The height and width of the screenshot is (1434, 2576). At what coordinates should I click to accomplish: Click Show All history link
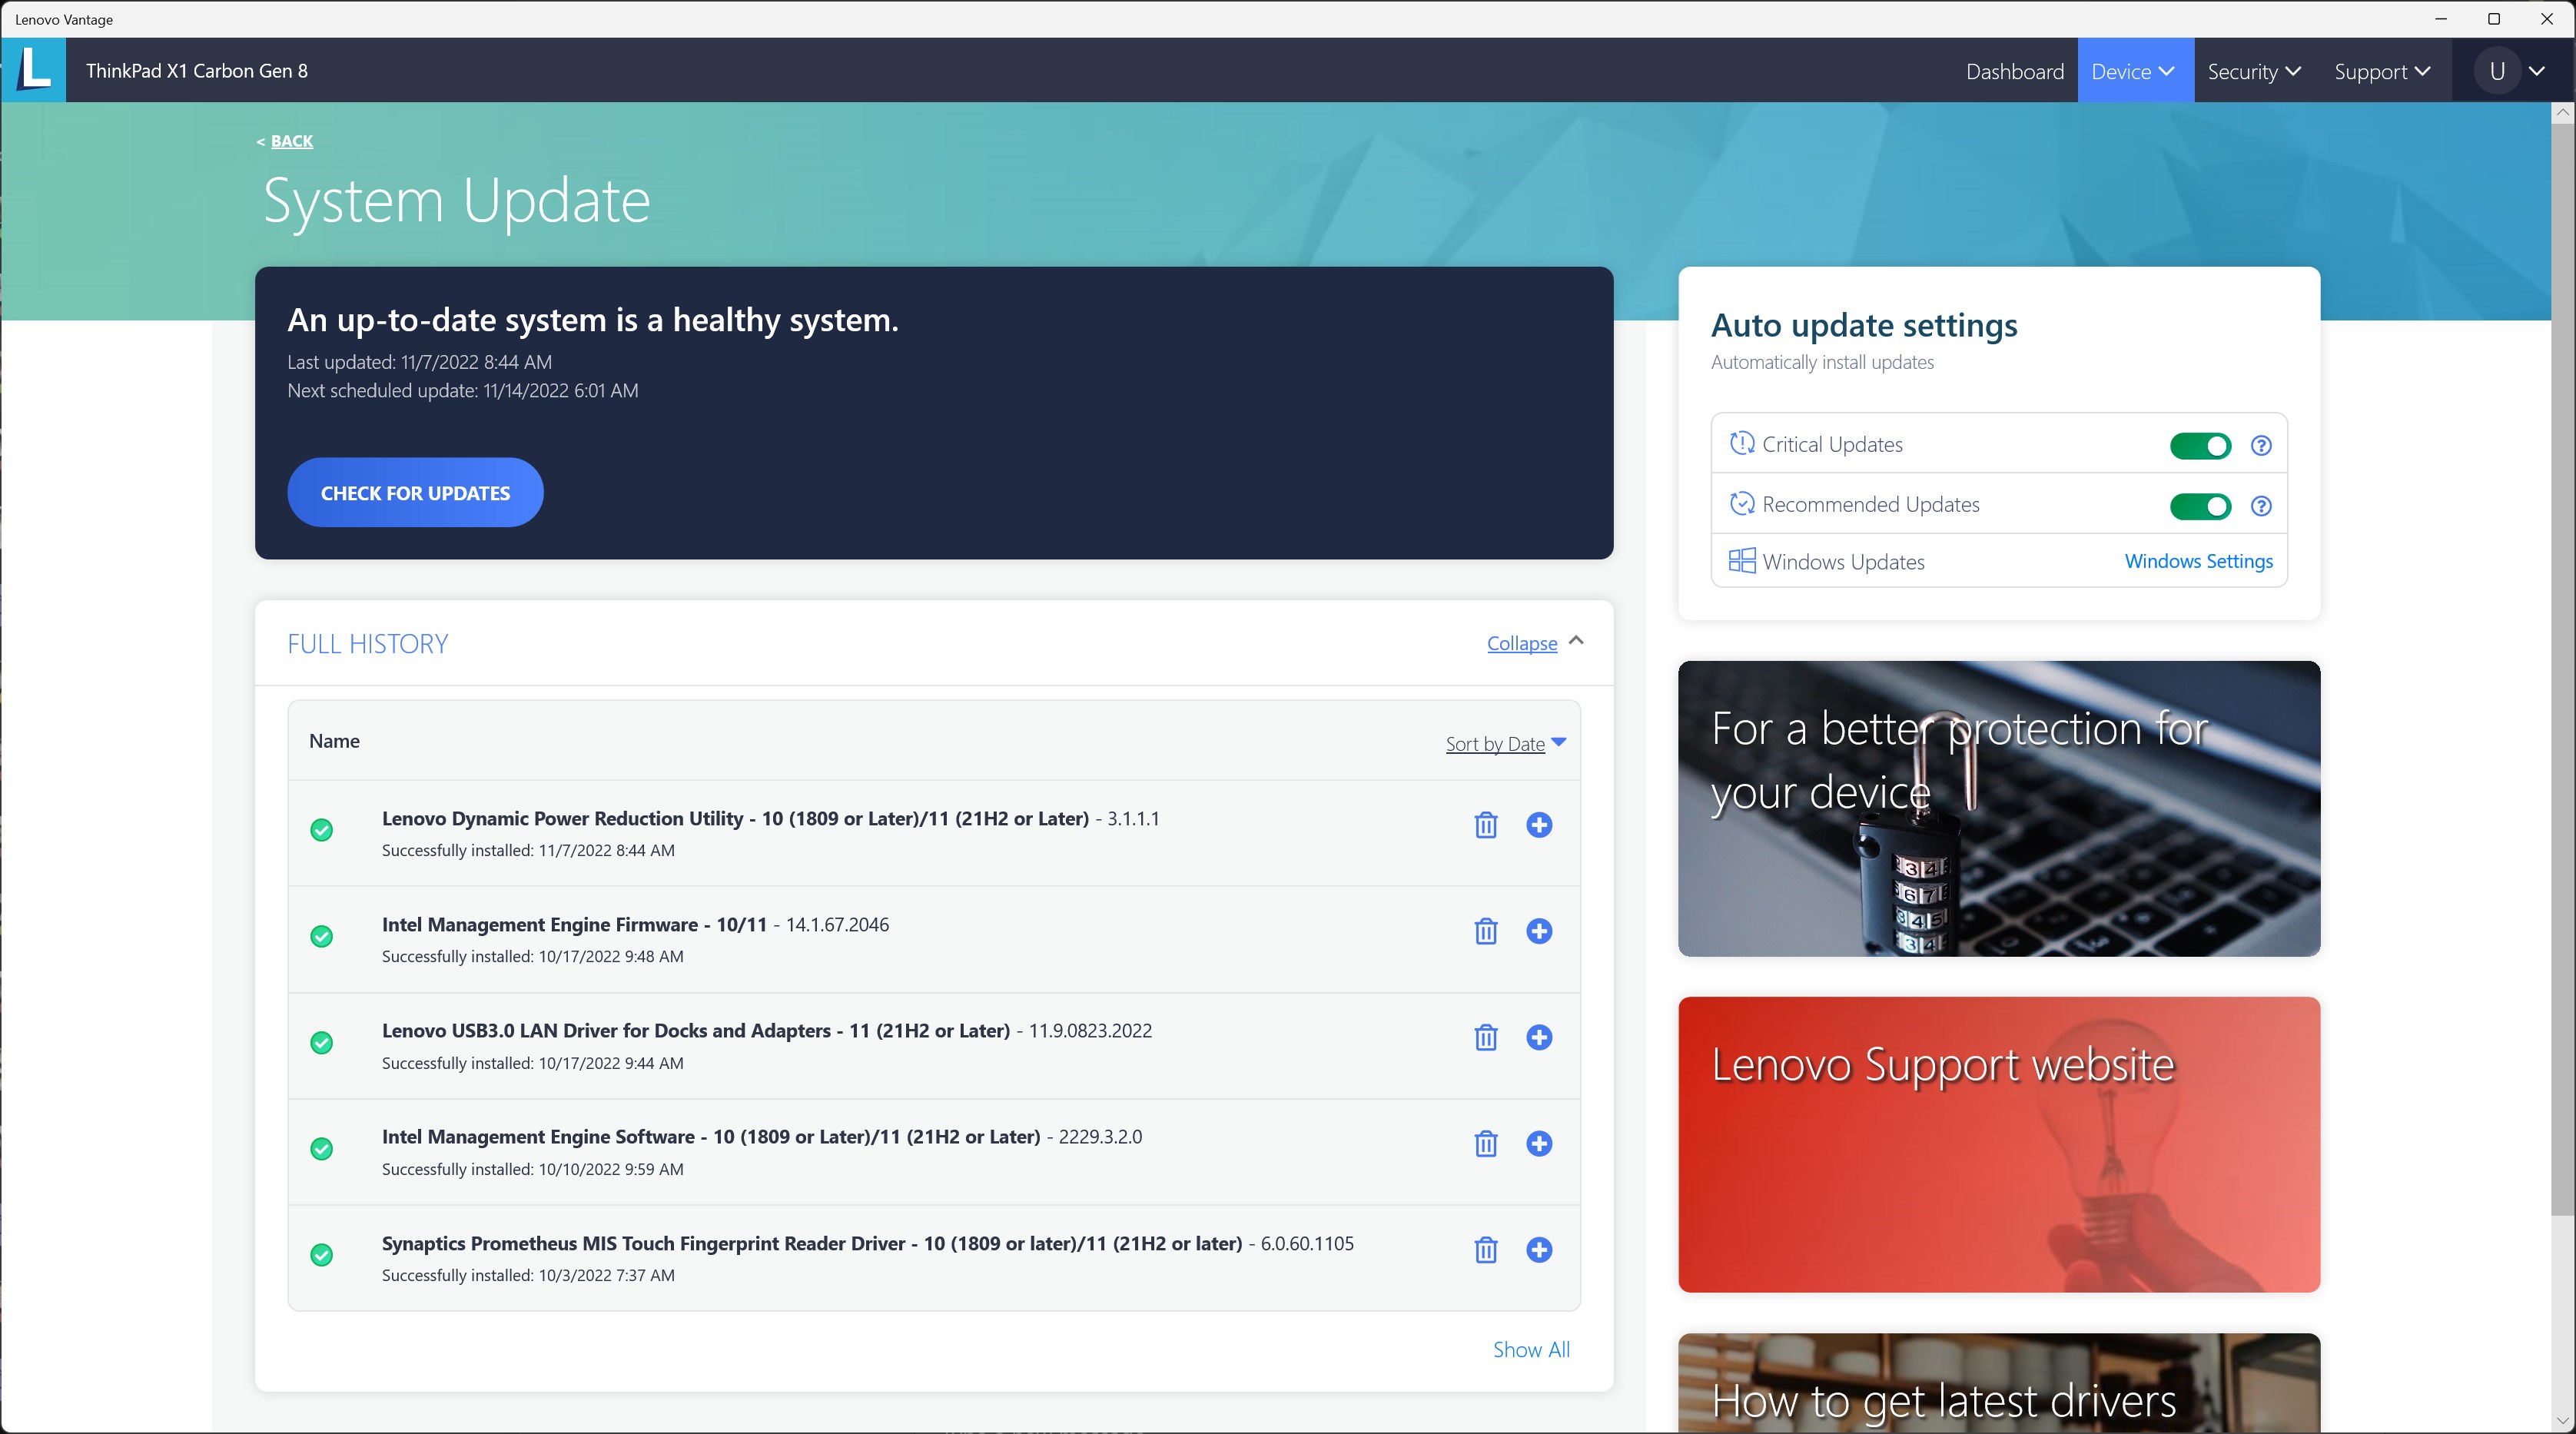[x=1531, y=1350]
